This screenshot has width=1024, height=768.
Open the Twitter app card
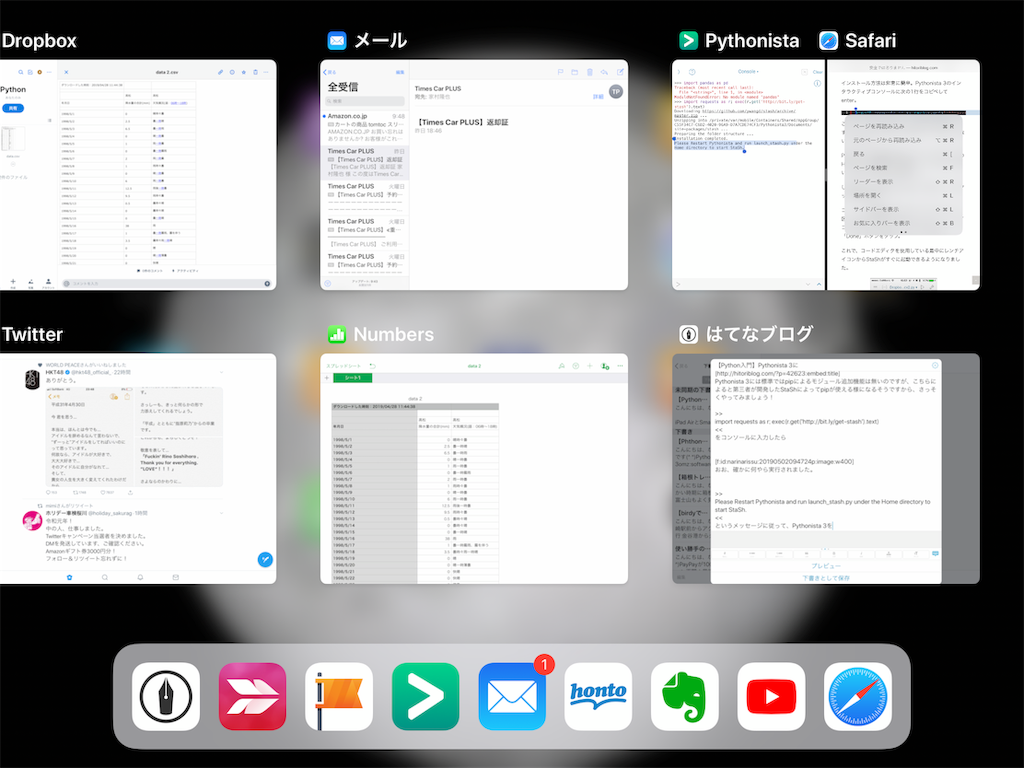click(138, 468)
